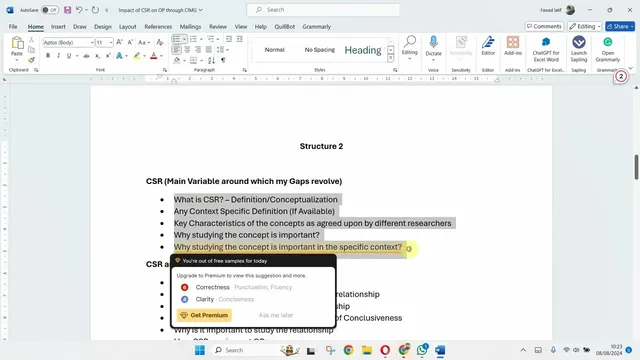Click the Save floppy disk icon
The width and height of the screenshot is (640, 360).
click(x=68, y=10)
